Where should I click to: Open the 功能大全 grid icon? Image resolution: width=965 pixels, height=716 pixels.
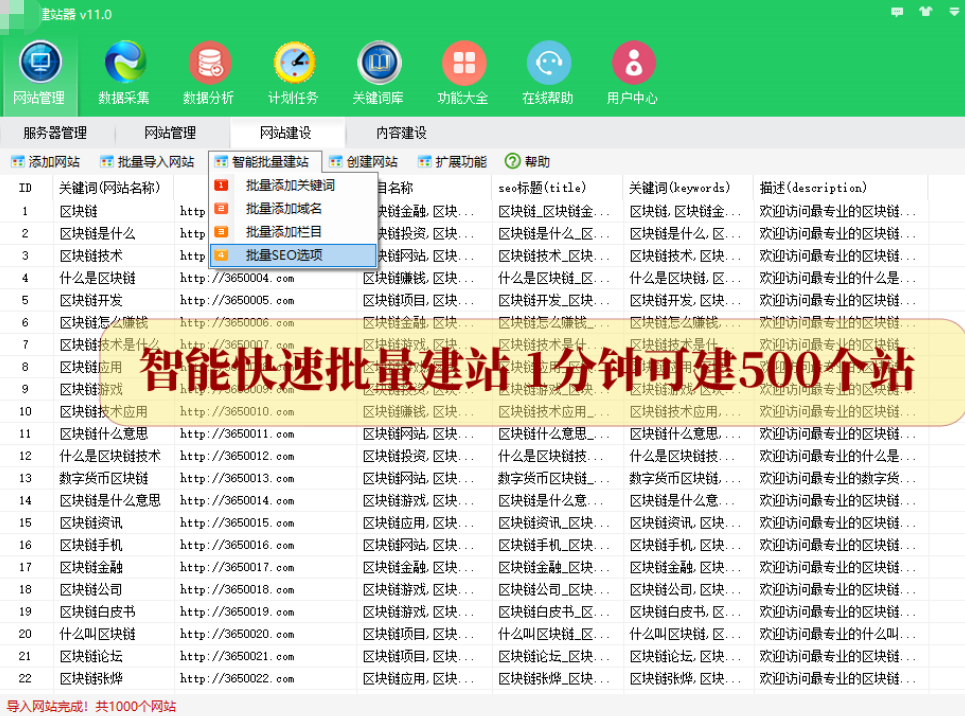pos(463,63)
